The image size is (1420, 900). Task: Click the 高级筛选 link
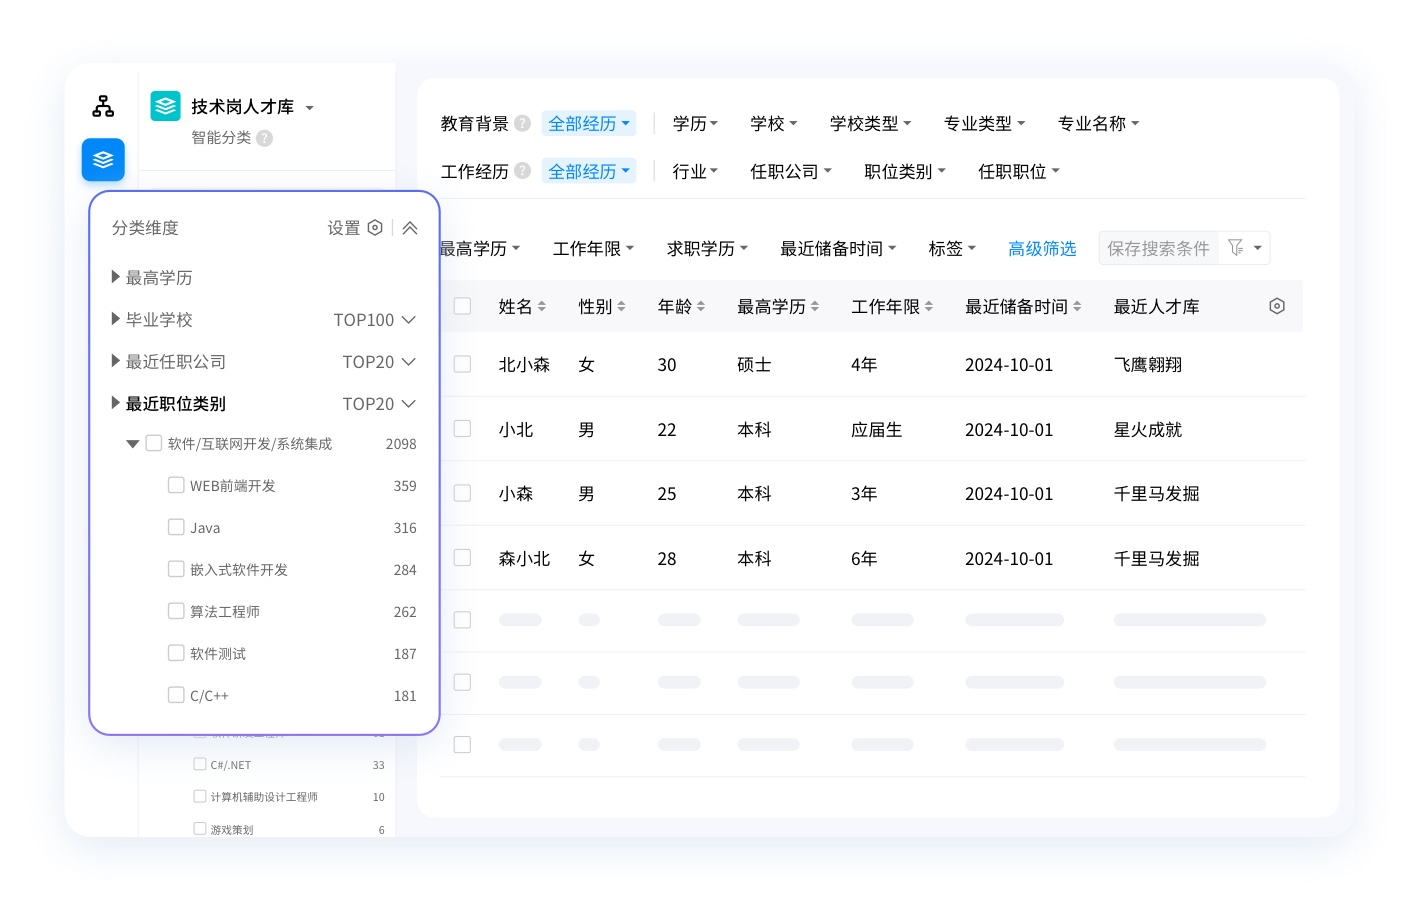[1042, 248]
